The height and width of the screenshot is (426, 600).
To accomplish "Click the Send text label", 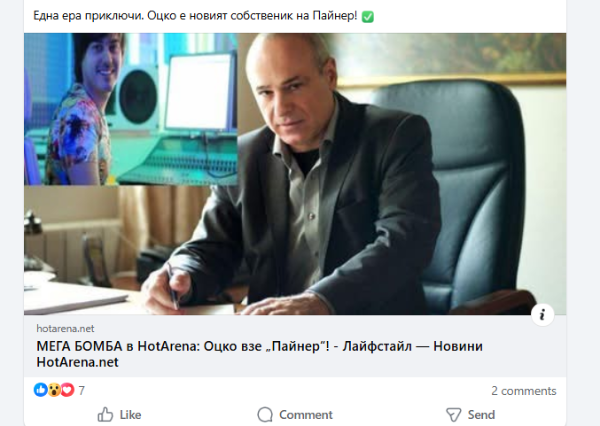I will (481, 415).
